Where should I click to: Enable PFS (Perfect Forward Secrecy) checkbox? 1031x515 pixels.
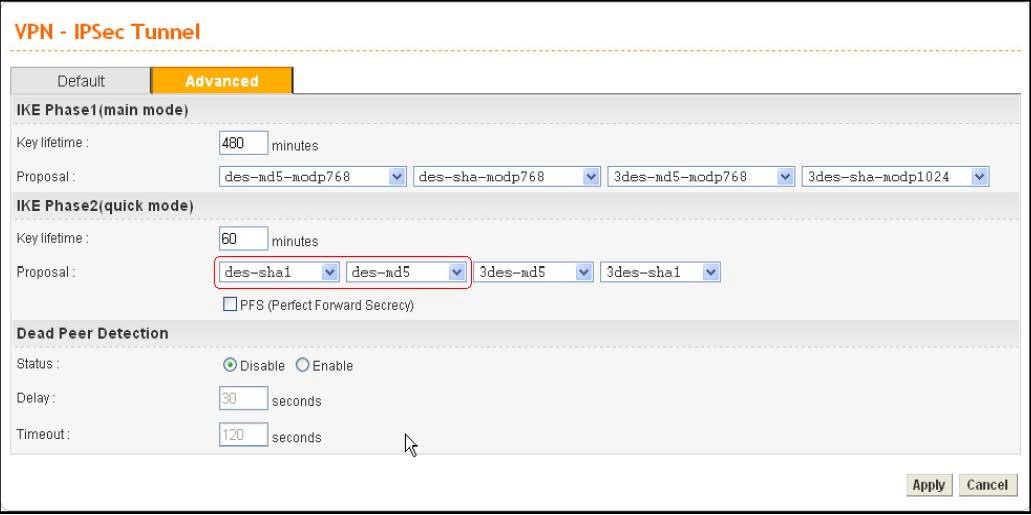230,305
